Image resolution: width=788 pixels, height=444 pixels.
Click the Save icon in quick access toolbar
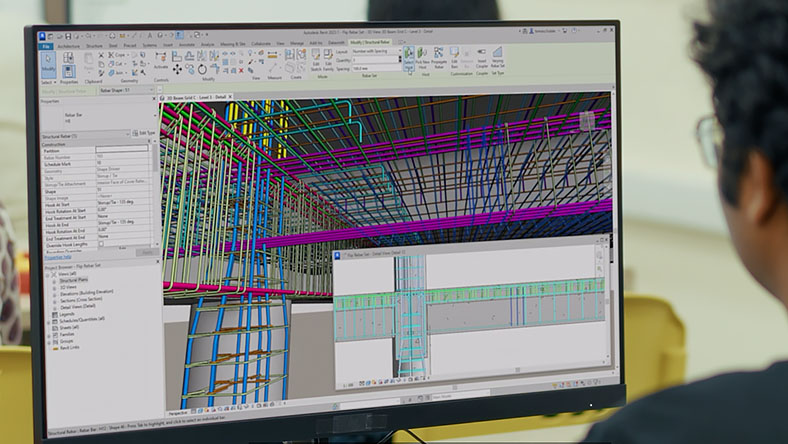[68, 36]
